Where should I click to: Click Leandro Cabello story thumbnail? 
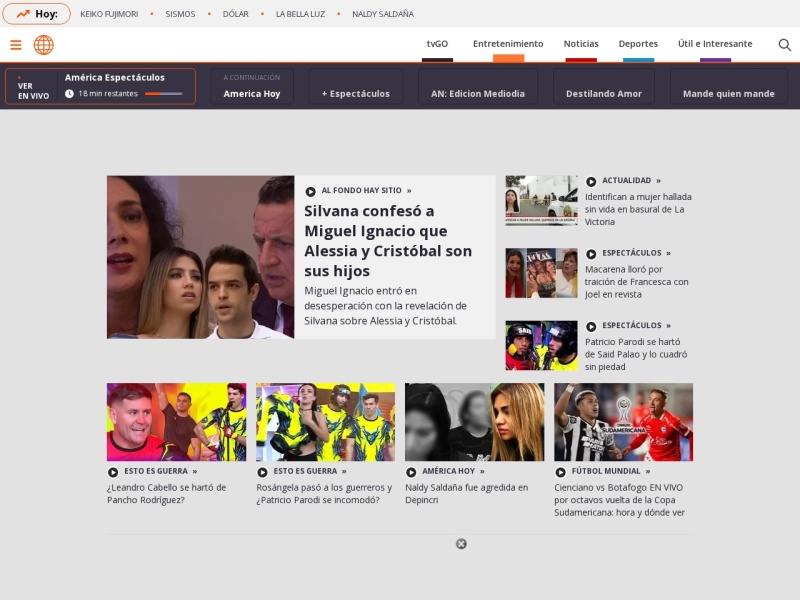click(177, 422)
